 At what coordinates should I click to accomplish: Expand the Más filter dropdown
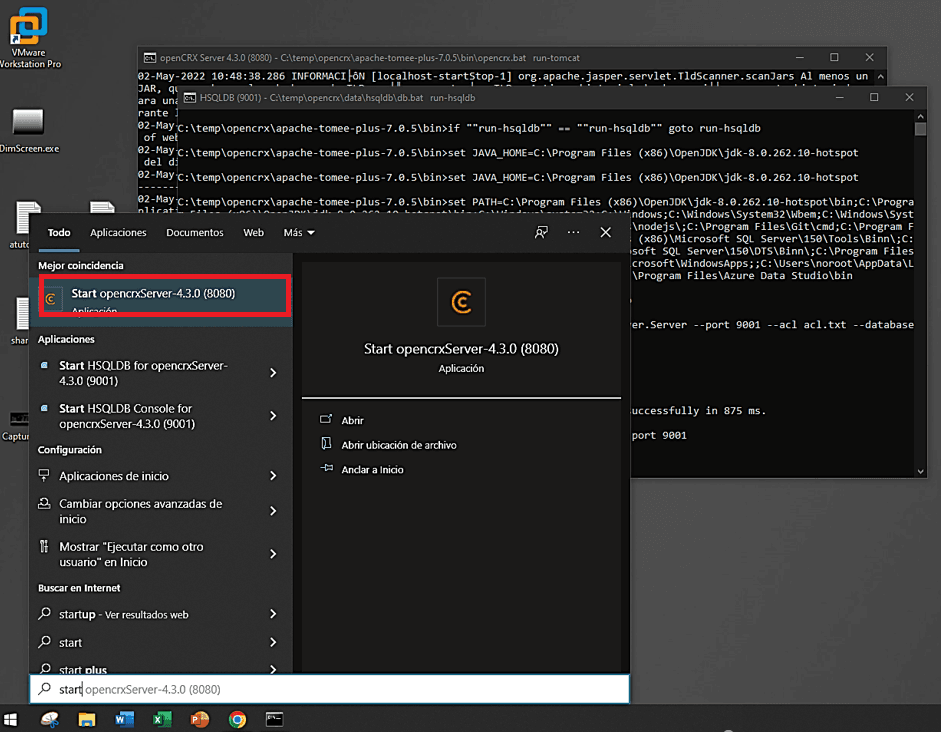[299, 233]
